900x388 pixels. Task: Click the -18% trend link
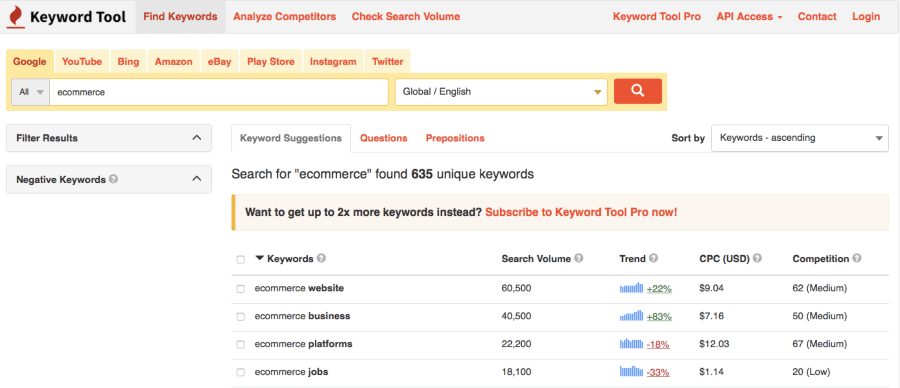pyautogui.click(x=658, y=344)
